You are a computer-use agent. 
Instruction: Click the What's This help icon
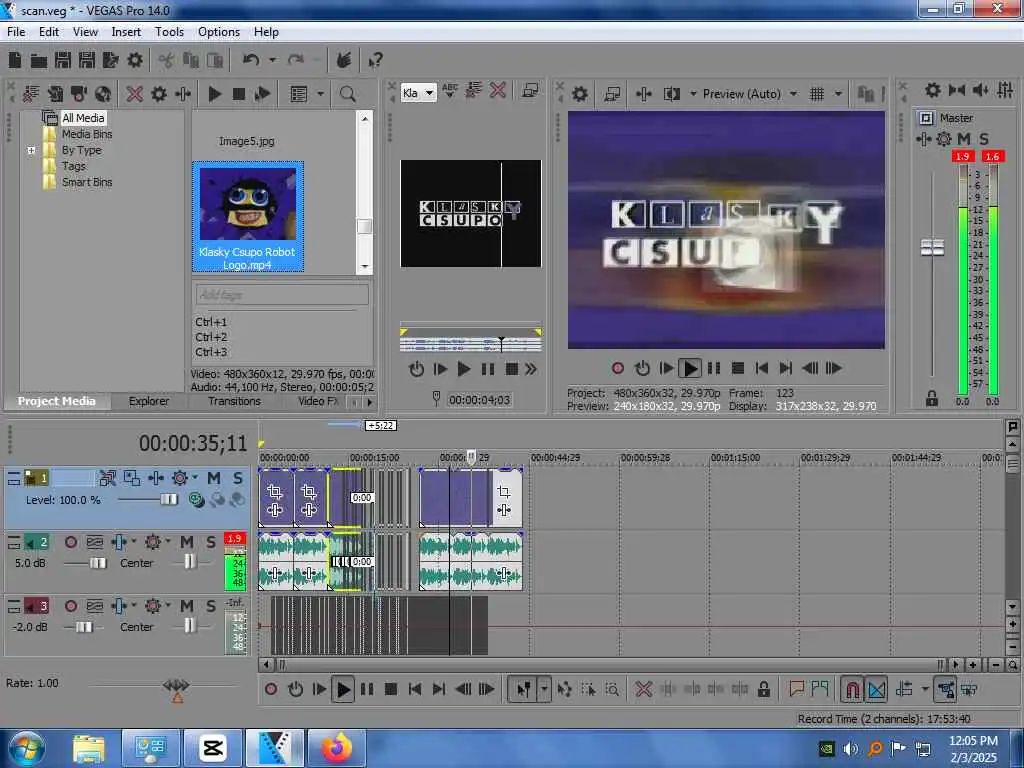click(x=376, y=60)
